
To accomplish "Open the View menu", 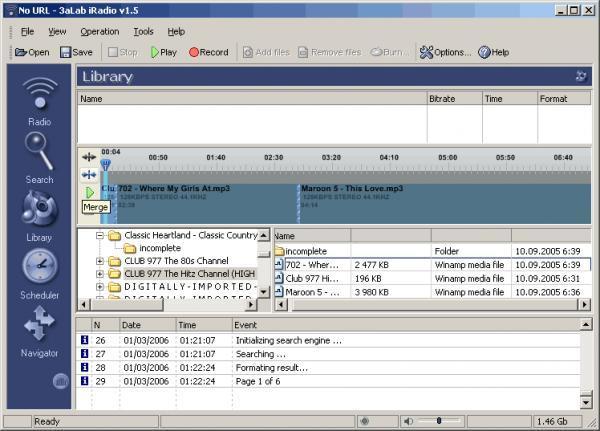I will click(x=57, y=31).
